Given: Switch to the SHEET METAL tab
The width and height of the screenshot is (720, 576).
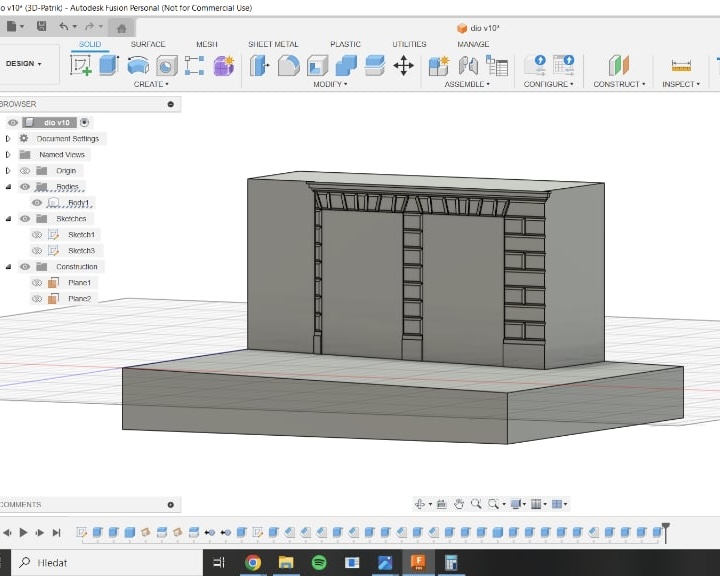Looking at the screenshot, I should (273, 44).
